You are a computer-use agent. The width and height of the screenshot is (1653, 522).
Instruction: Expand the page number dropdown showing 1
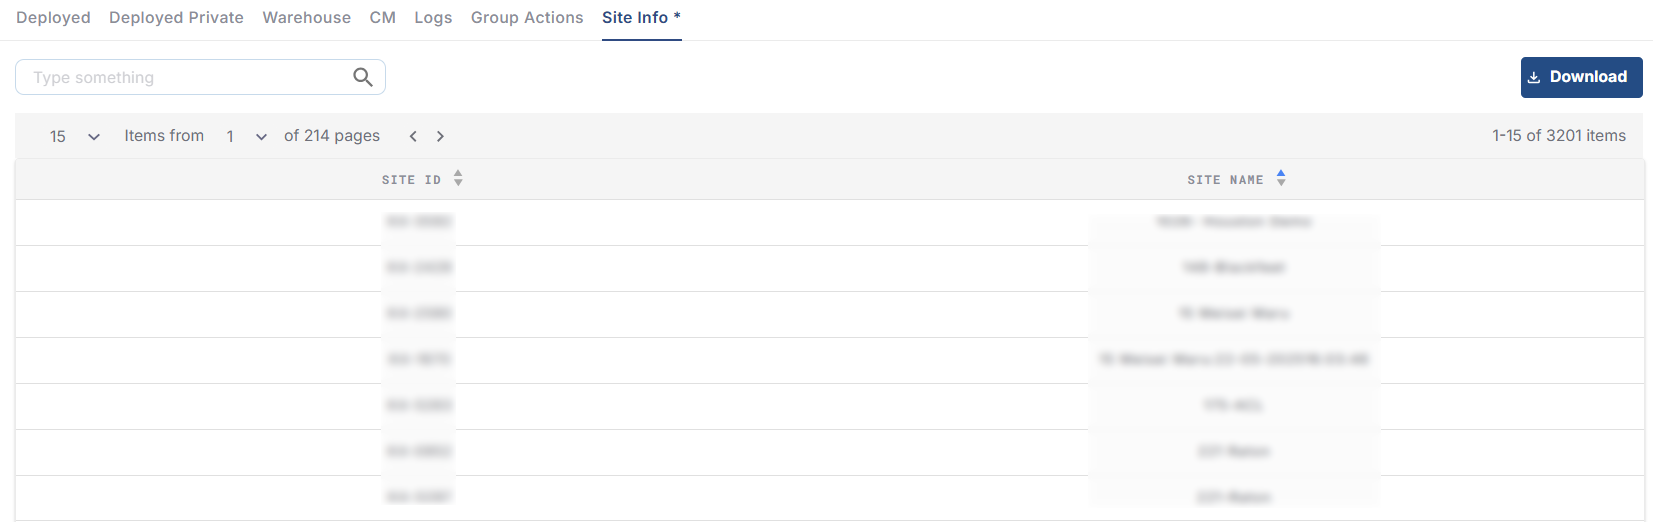tap(246, 136)
